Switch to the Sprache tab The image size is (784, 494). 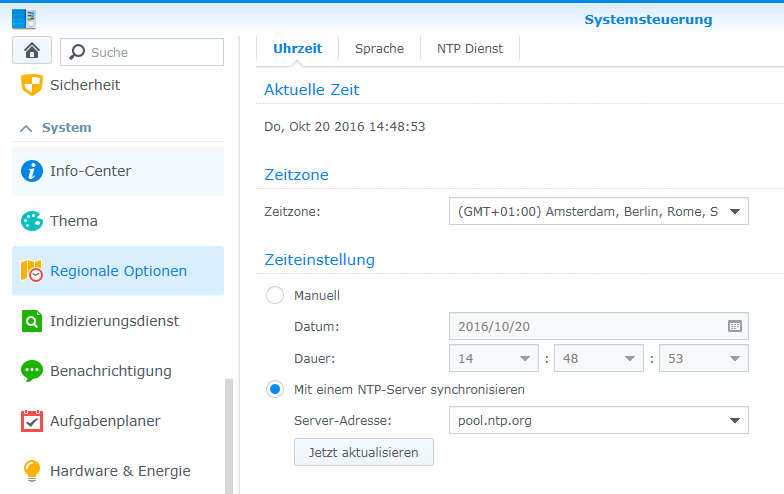(380, 48)
